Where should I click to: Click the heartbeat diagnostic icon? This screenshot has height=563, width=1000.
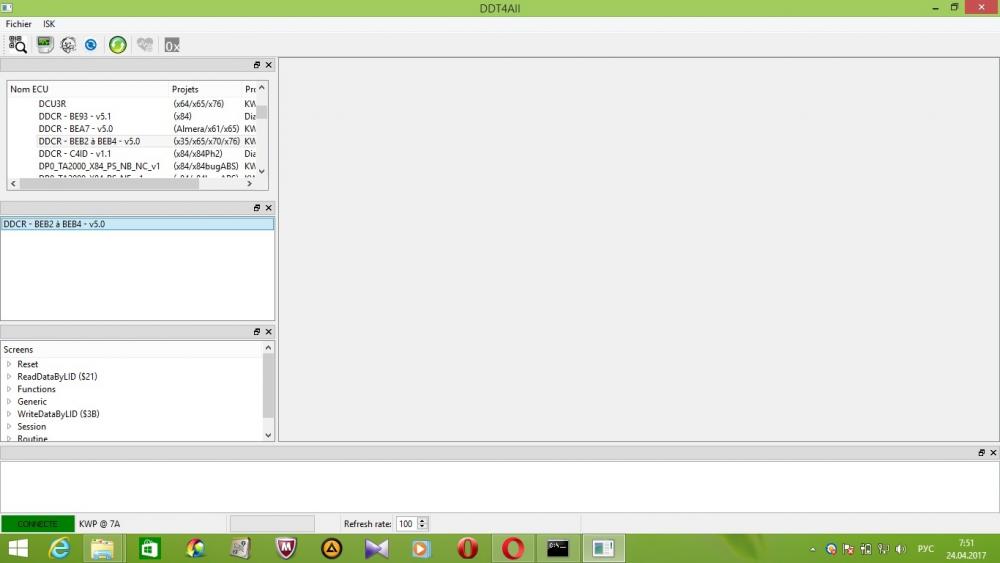pyautogui.click(x=145, y=45)
